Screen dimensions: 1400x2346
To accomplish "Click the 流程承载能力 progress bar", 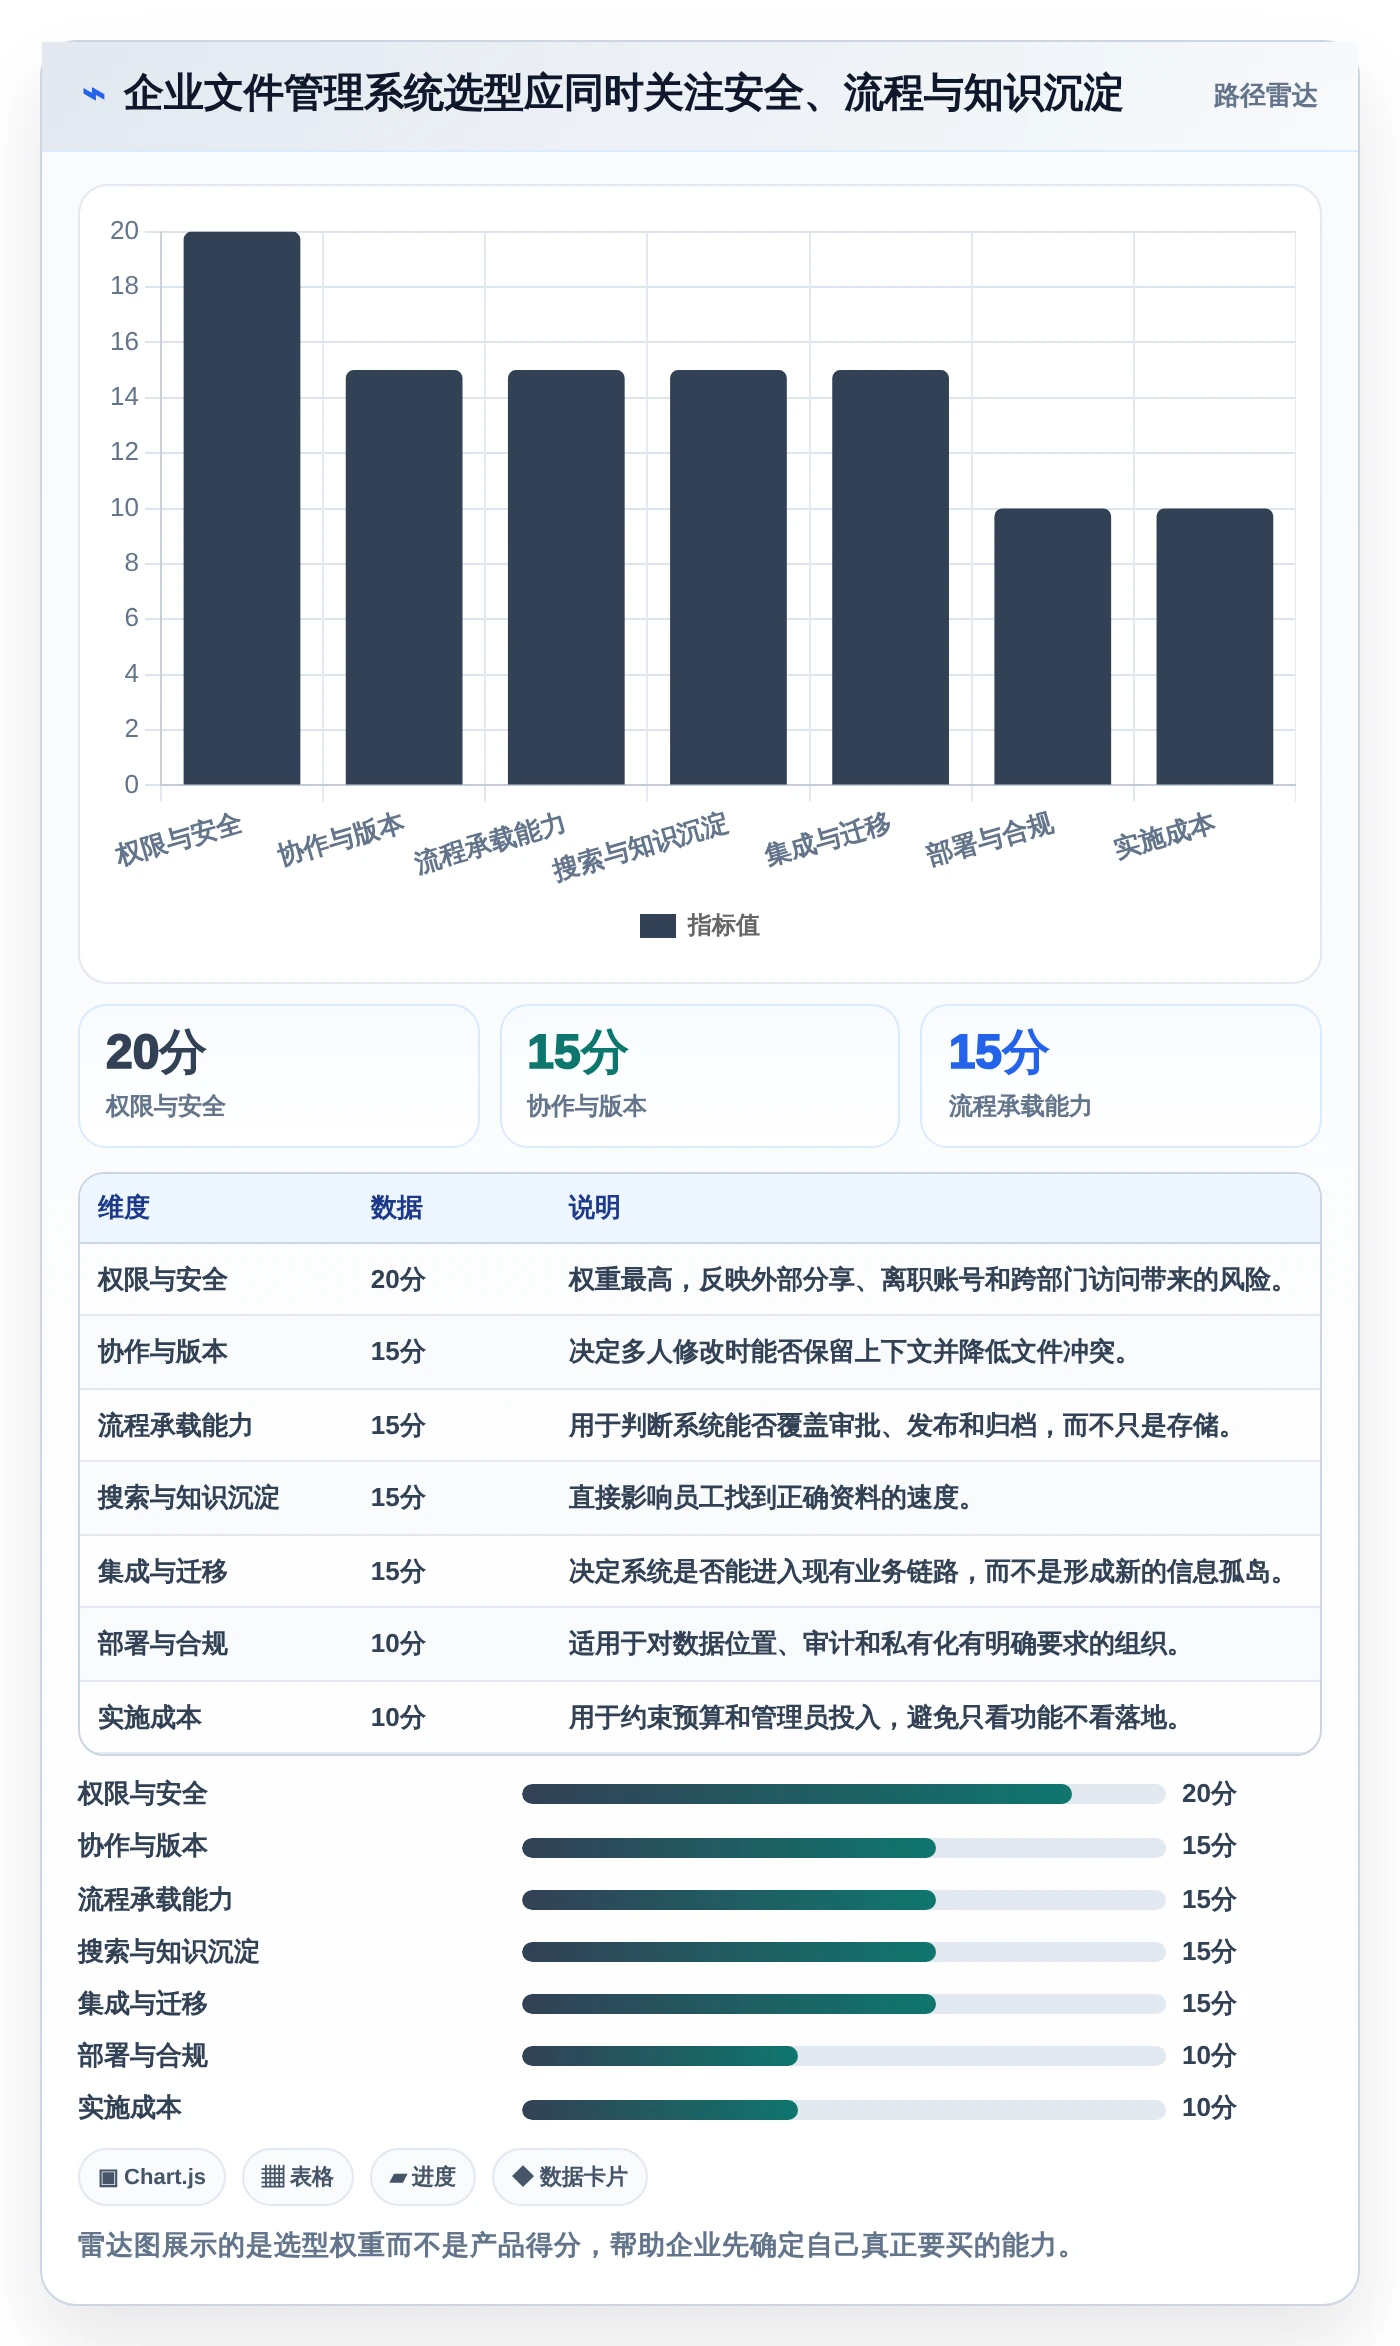I will (844, 1899).
